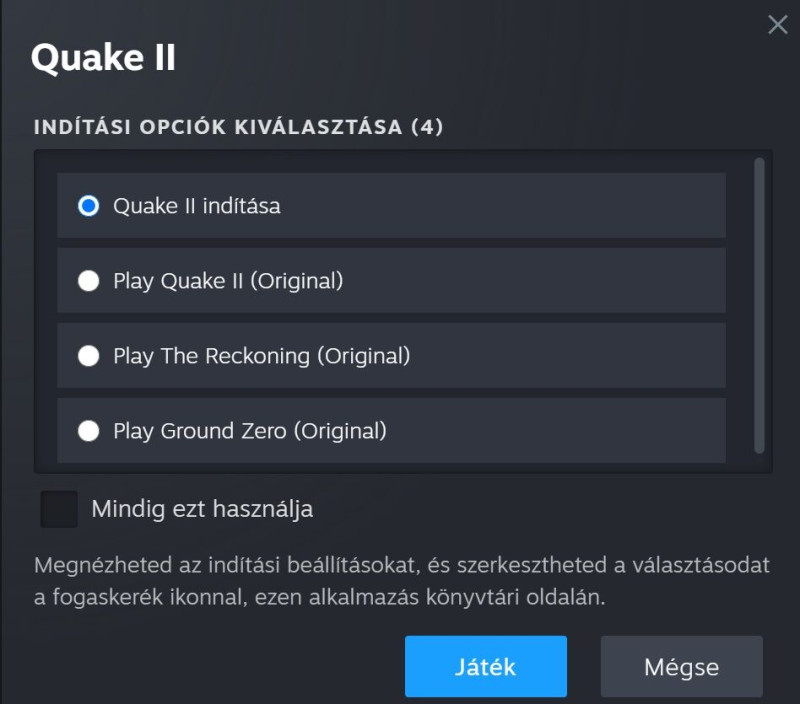800x704 pixels.
Task: Click the "(4)" count in the heading
Action: 428,128
